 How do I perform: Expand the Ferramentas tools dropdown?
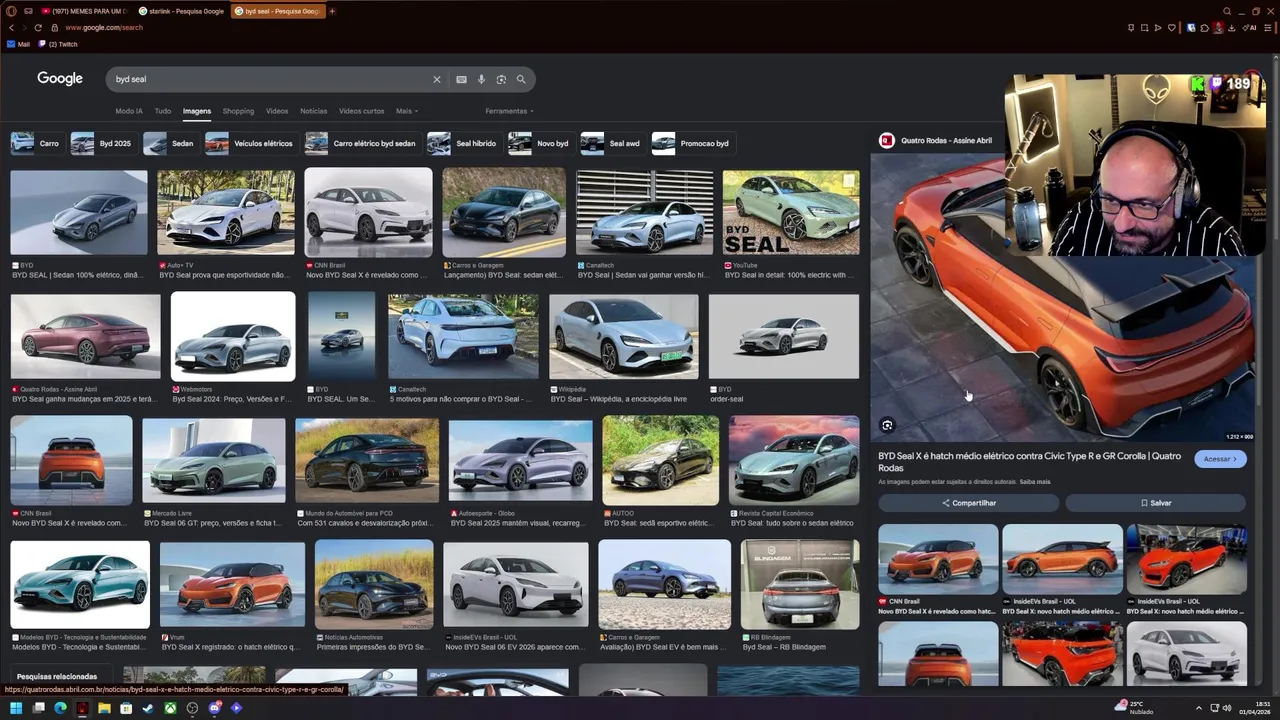coord(509,111)
